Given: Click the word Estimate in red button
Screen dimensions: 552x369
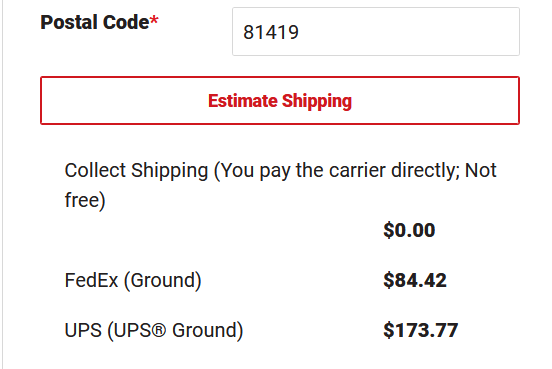Looking at the screenshot, I should click(x=243, y=101).
